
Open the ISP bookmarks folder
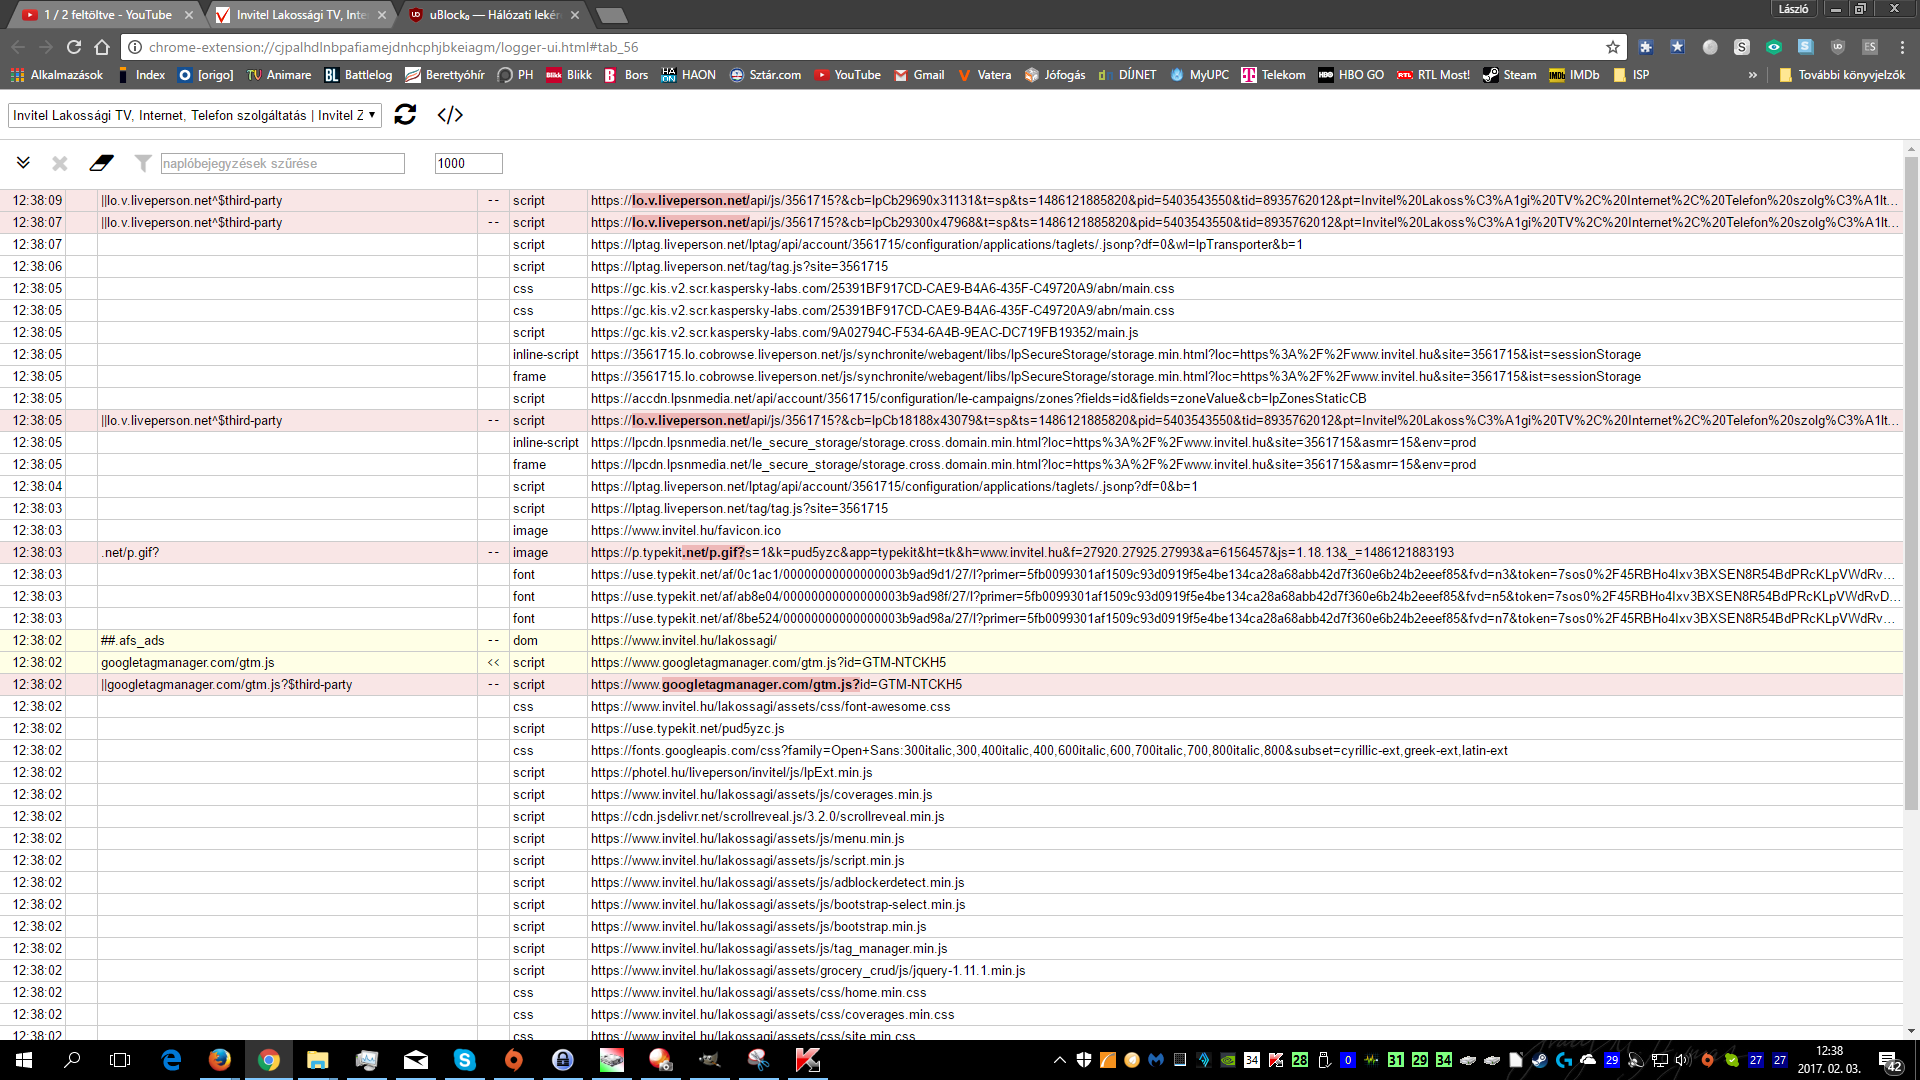[x=1631, y=75]
